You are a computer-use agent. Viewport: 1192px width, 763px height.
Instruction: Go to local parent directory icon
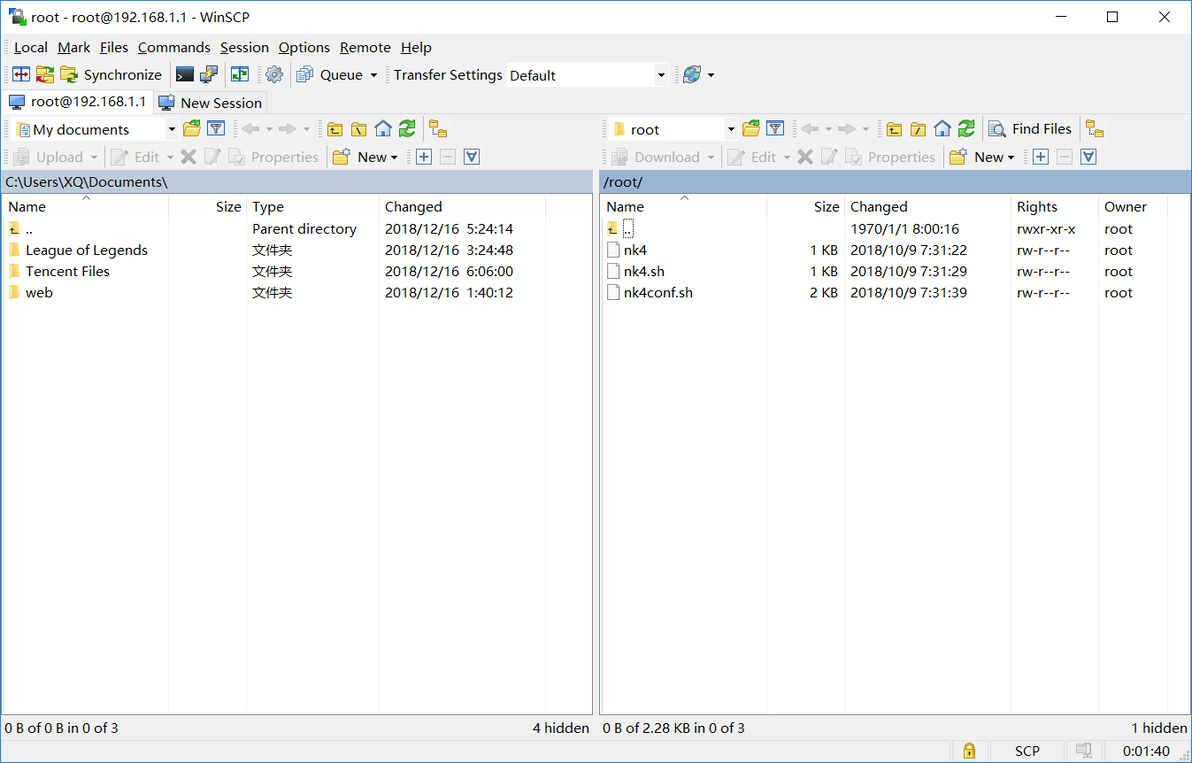334,129
